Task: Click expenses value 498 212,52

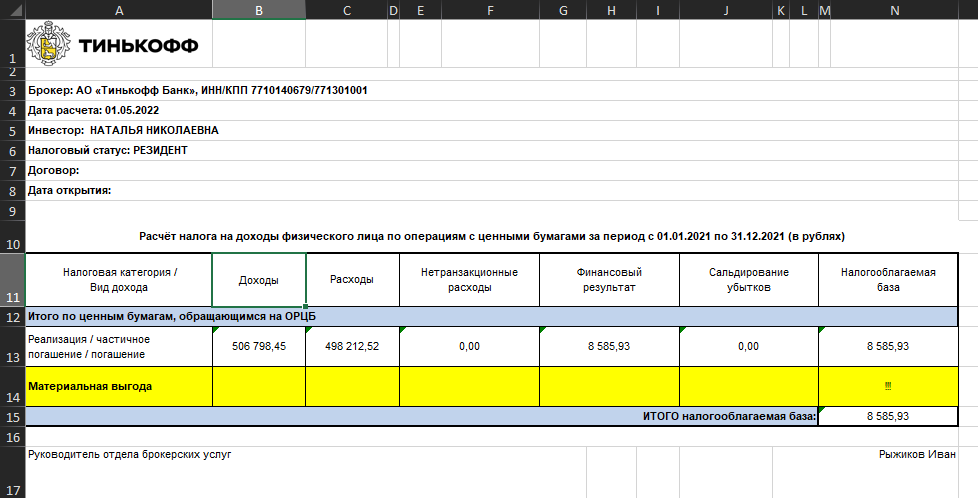Action: 352,346
